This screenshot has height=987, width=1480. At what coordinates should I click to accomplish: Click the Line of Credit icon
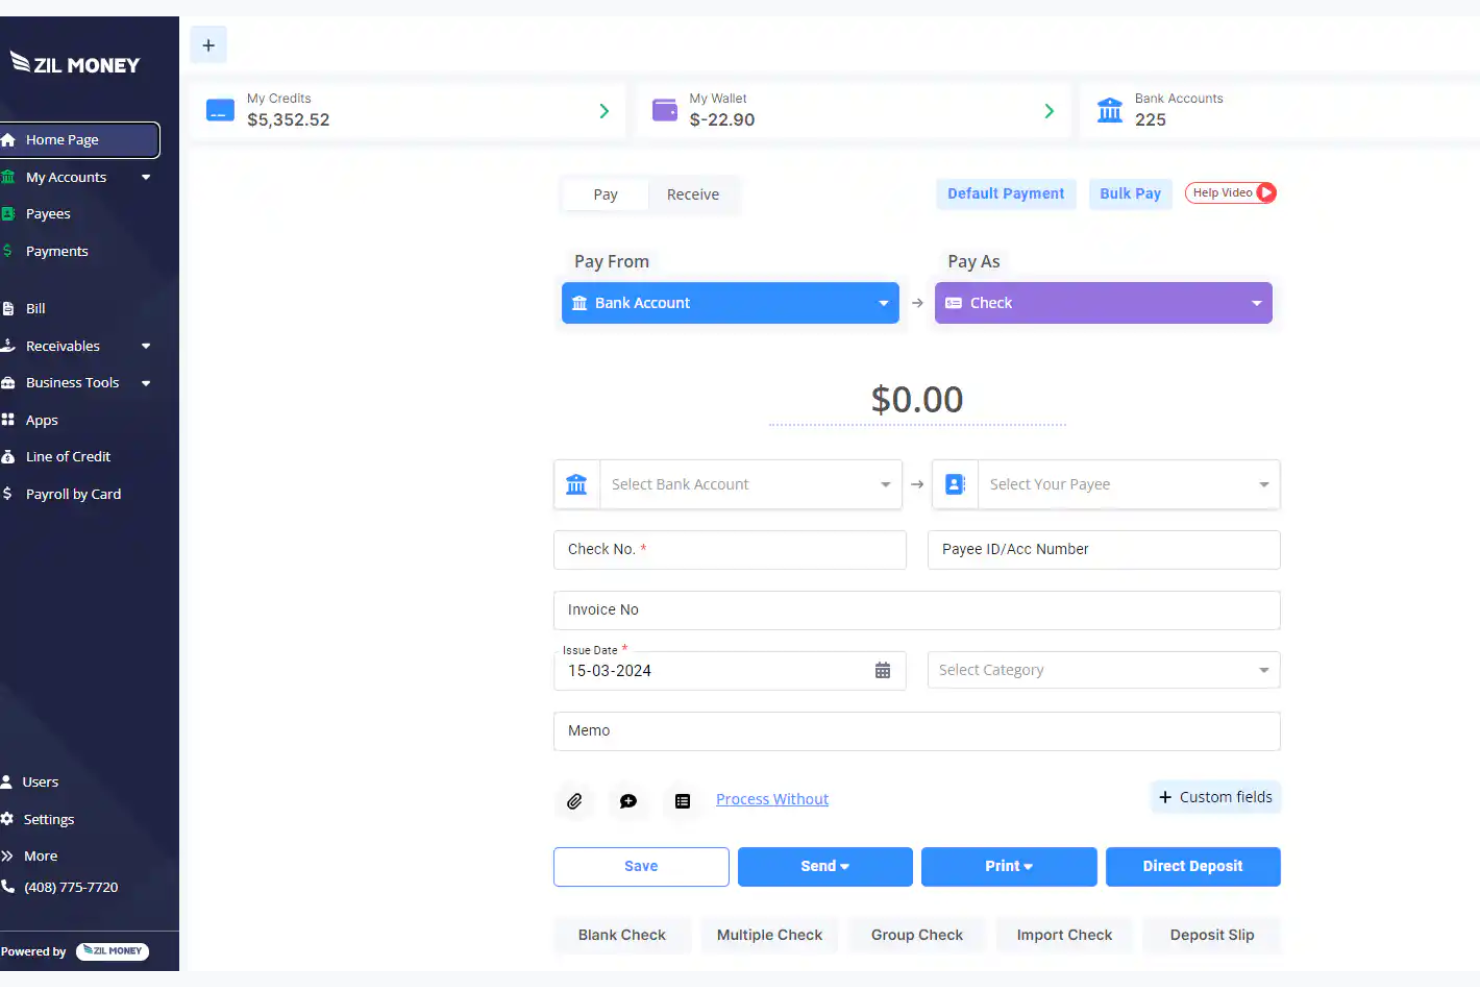tap(8, 457)
